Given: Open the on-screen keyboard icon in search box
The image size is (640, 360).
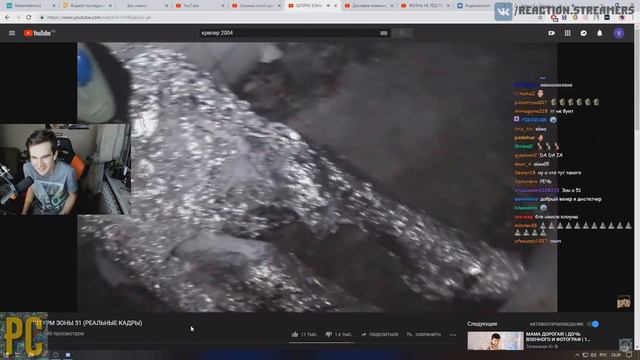Looking at the screenshot, I should pos(383,33).
